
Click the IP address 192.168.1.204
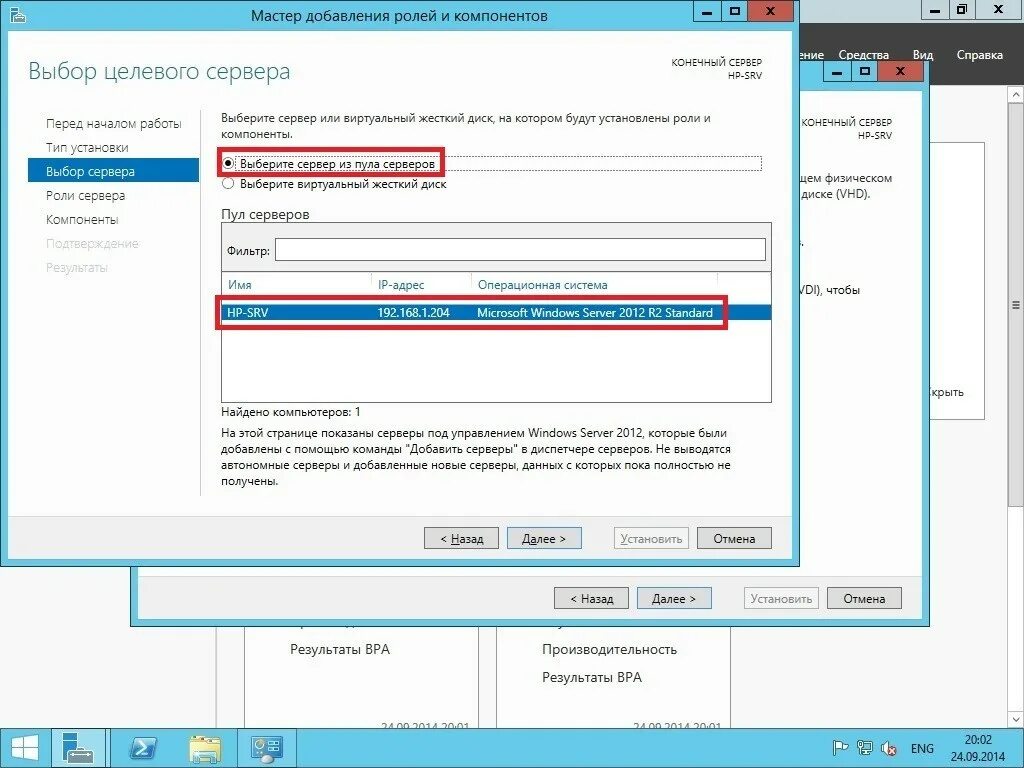pyautogui.click(x=413, y=313)
